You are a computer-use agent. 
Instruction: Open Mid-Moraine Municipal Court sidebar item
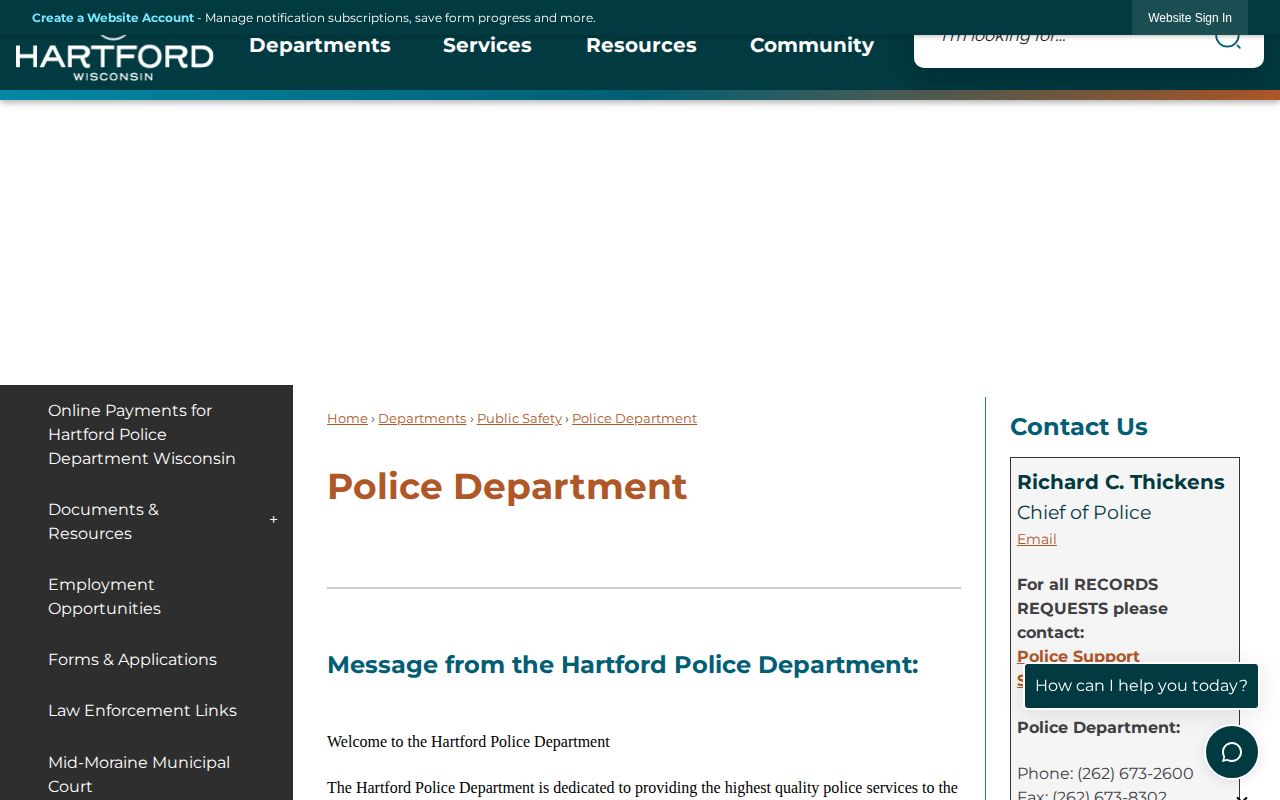pos(146,774)
